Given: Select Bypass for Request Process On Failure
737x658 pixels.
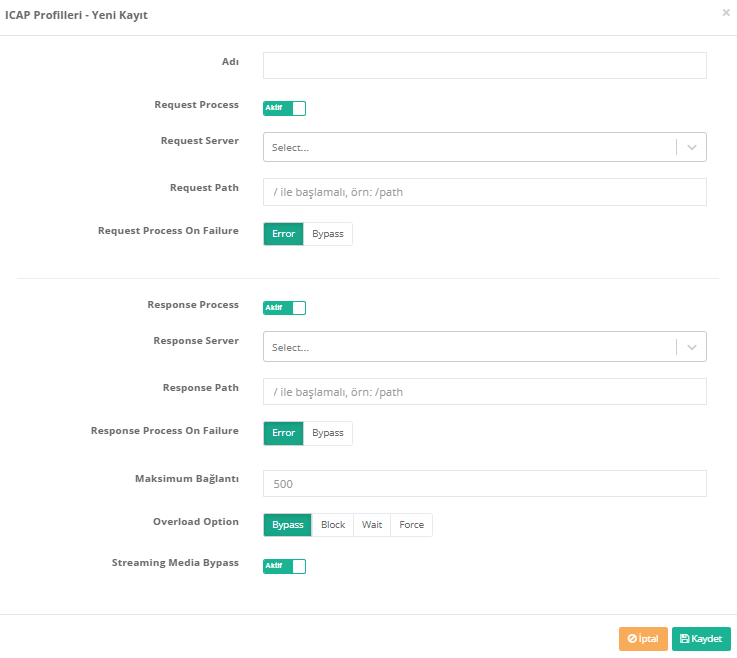Looking at the screenshot, I should [327, 234].
